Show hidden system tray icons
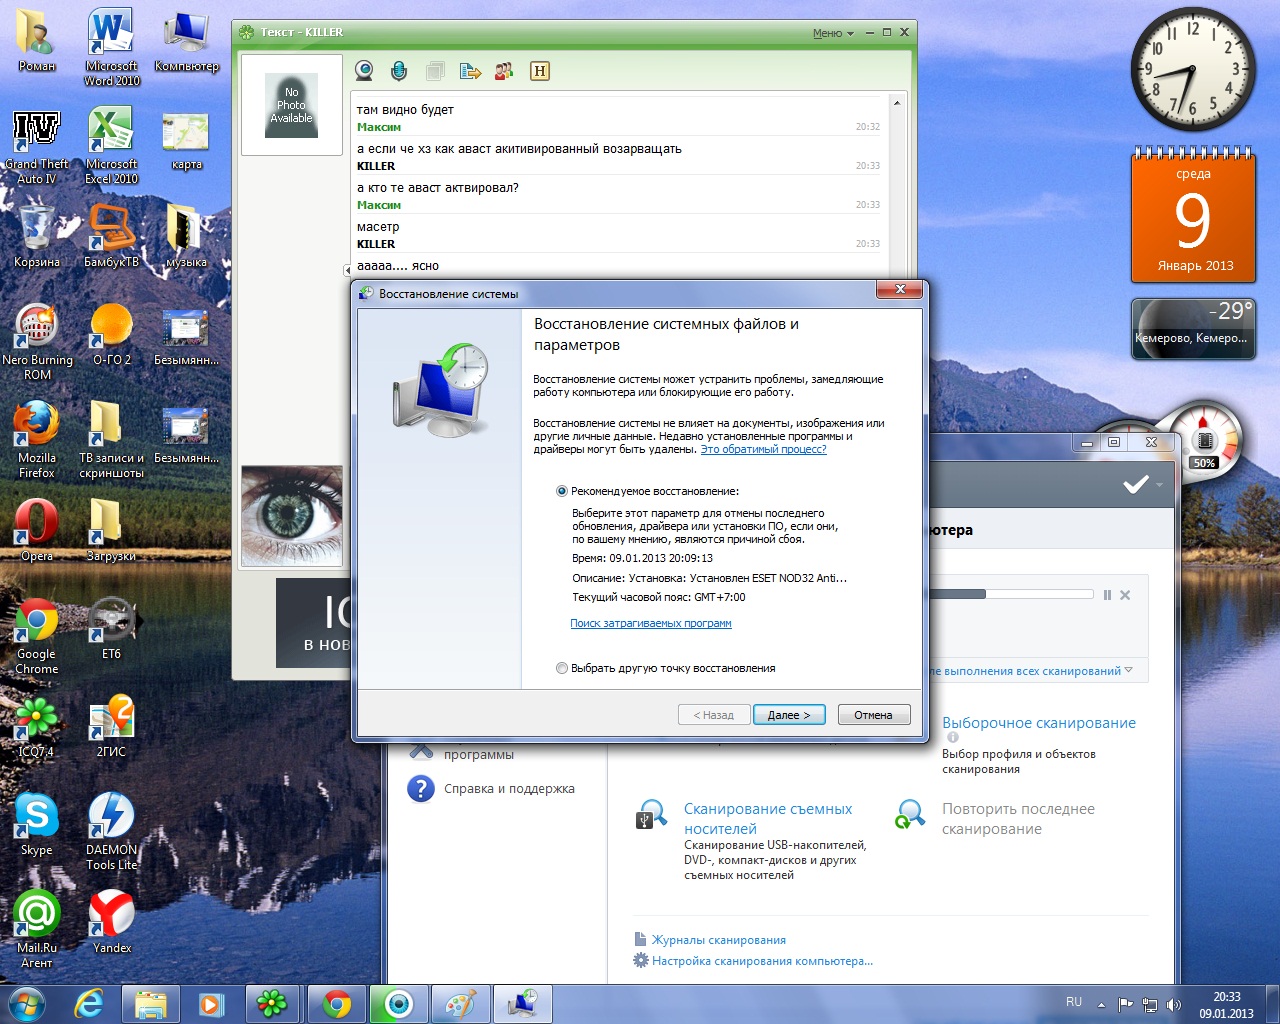Image resolution: width=1280 pixels, height=1024 pixels. point(1101,1004)
